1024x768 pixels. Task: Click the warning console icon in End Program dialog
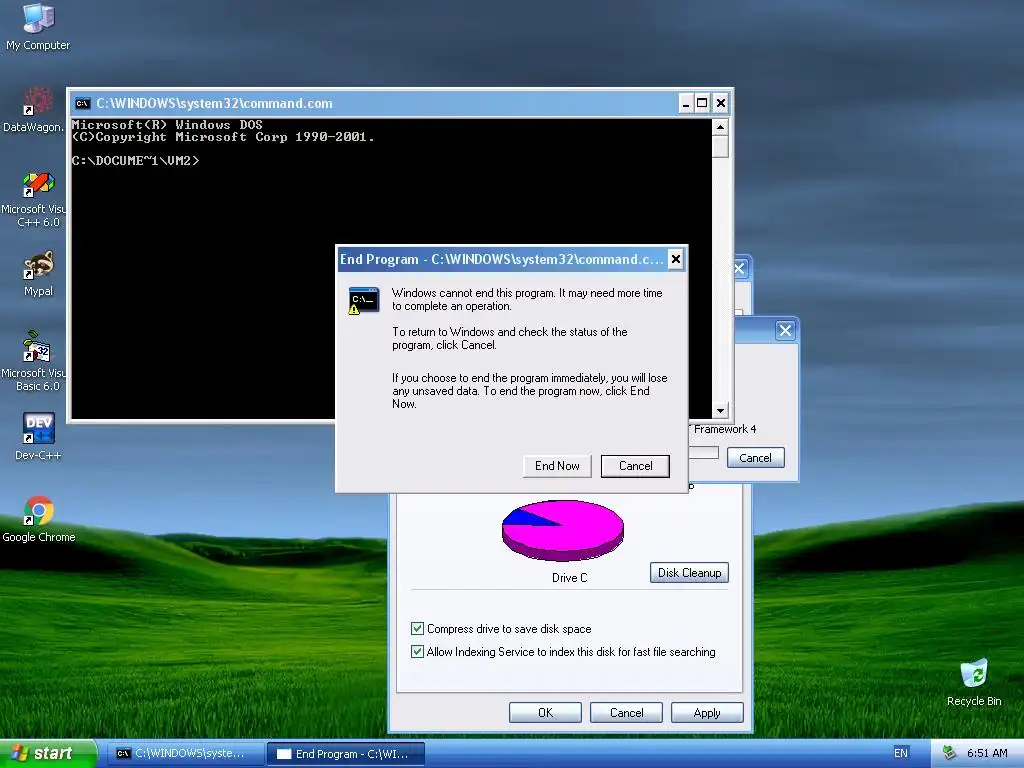pos(364,300)
